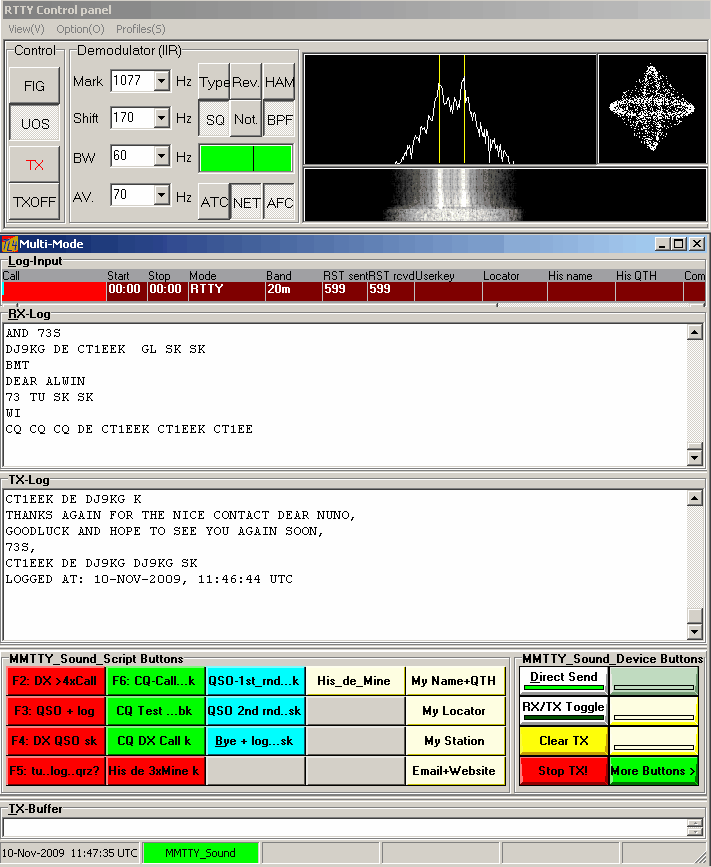Click the His name field
The height and width of the screenshot is (867, 711).
point(581,291)
